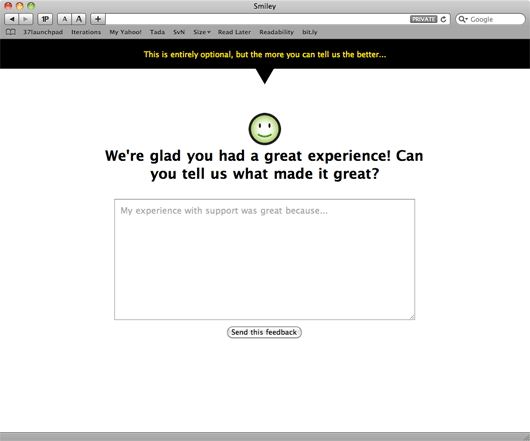
Task: Toggle the PRIVATE browsing badge
Action: 424,19
